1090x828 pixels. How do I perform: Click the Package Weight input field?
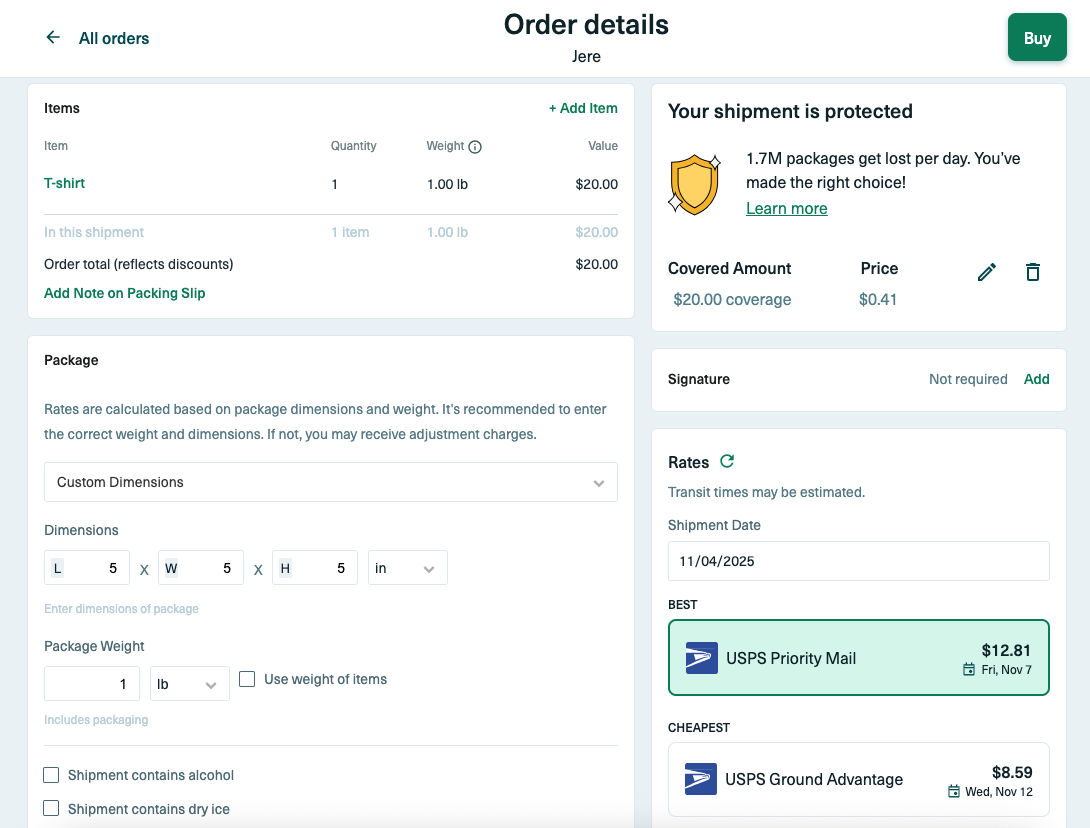coord(92,683)
